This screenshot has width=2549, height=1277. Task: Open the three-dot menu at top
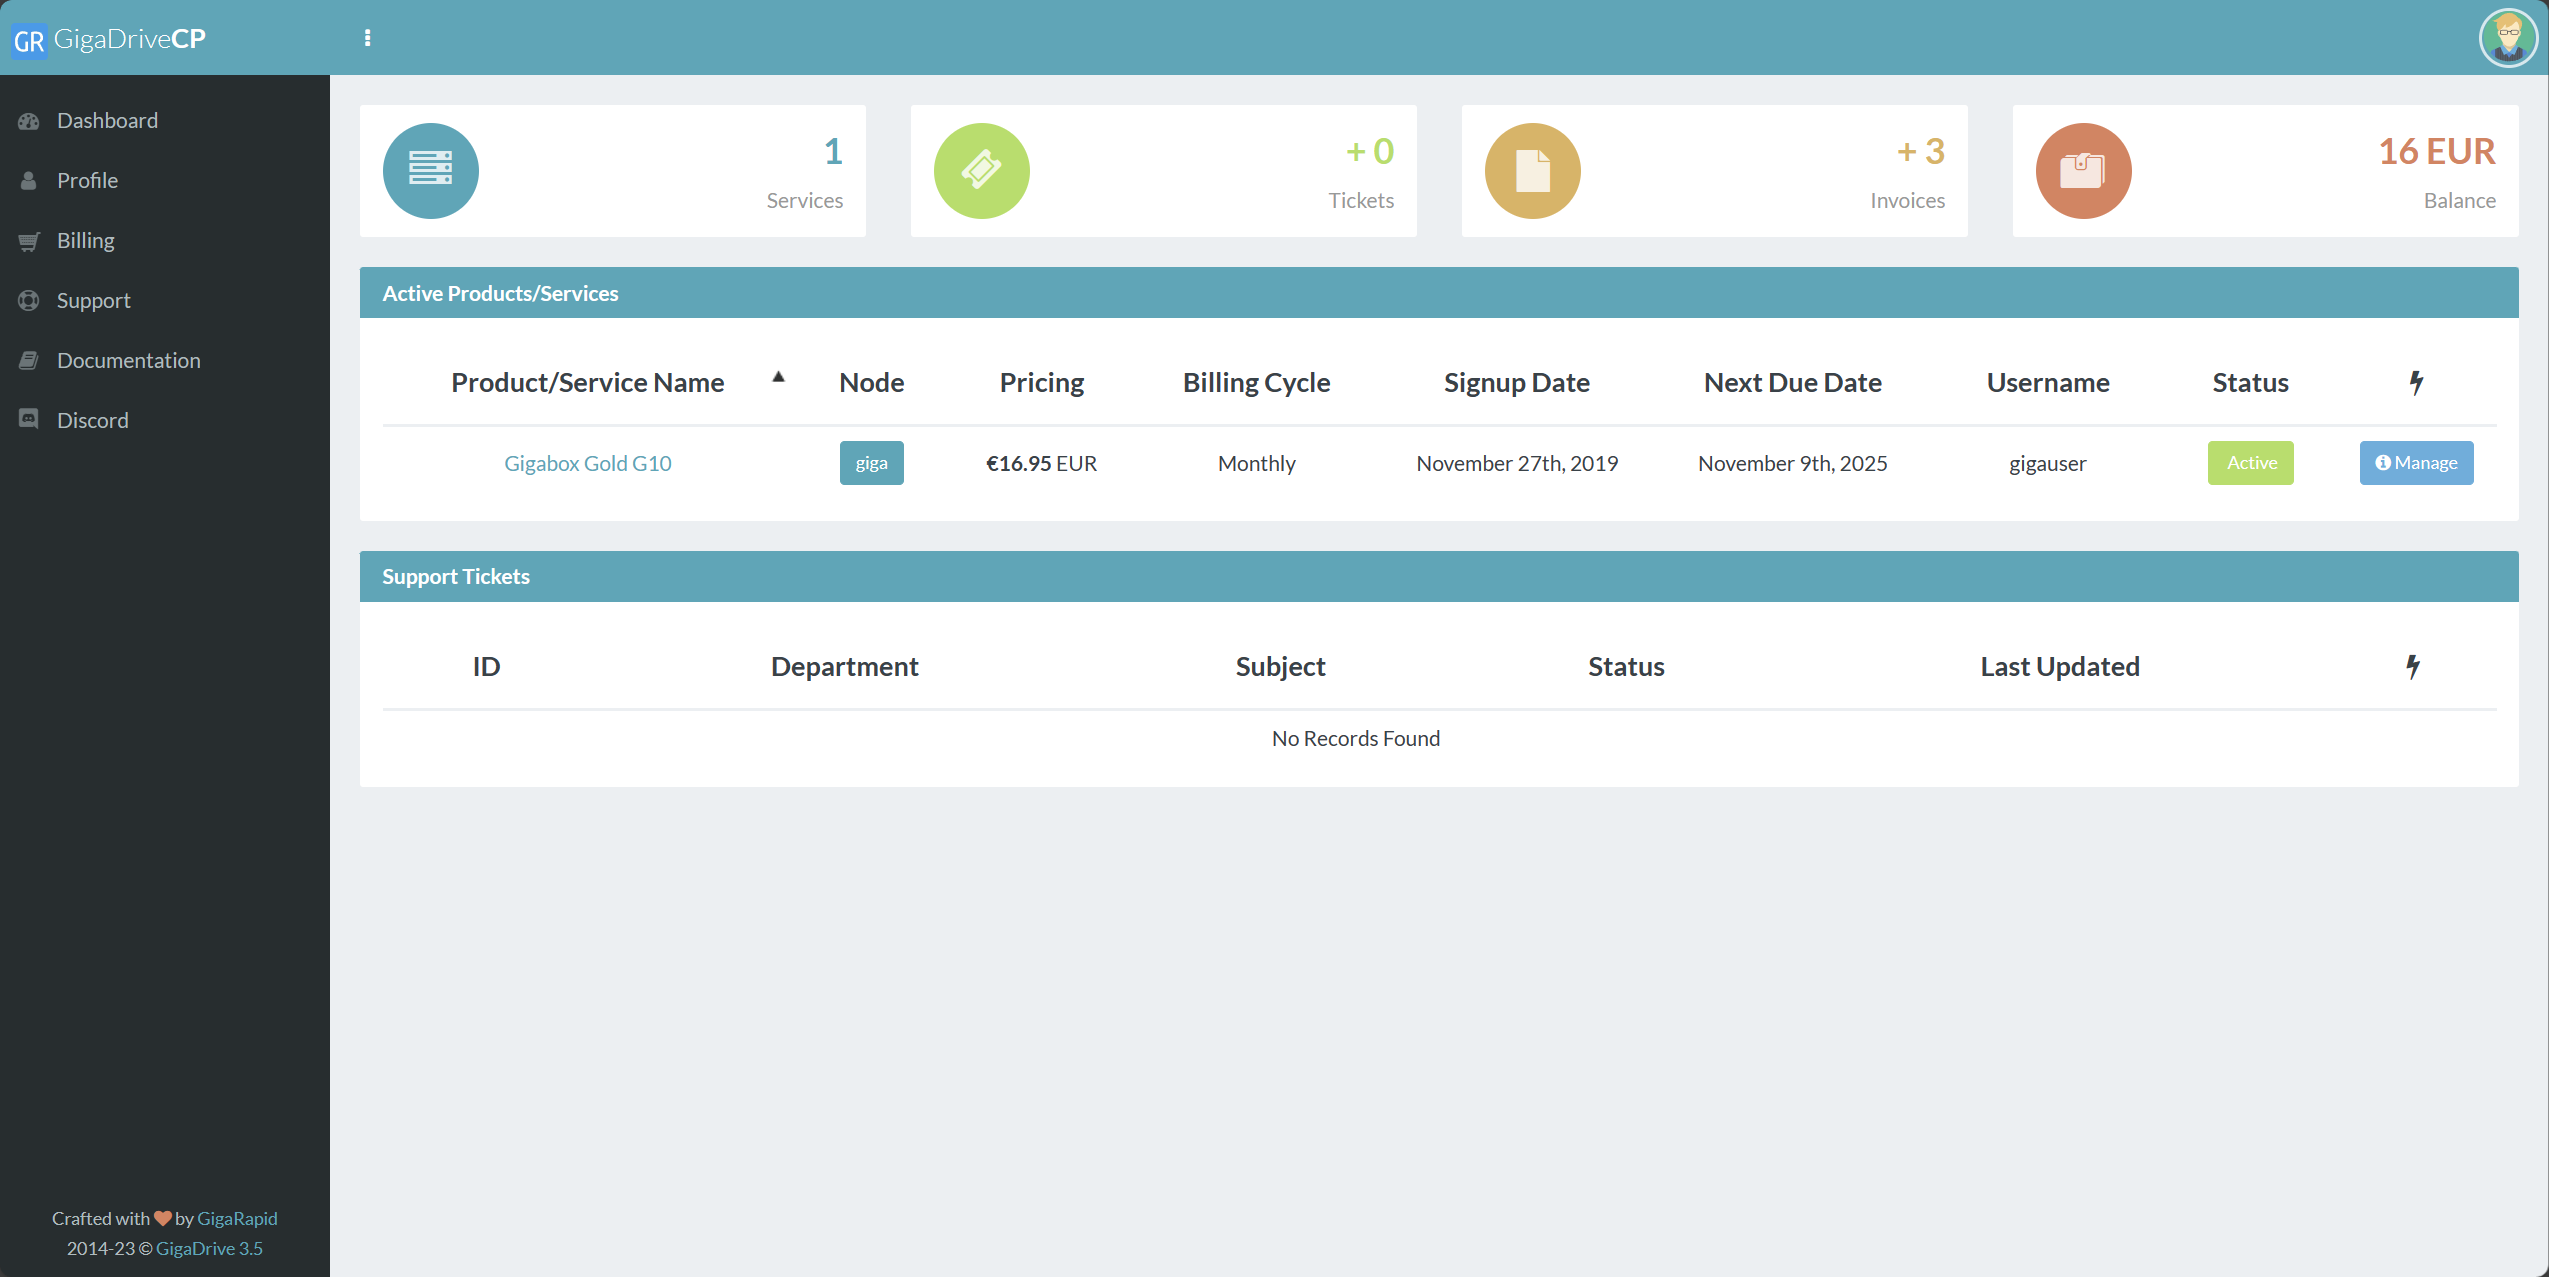[x=366, y=36]
